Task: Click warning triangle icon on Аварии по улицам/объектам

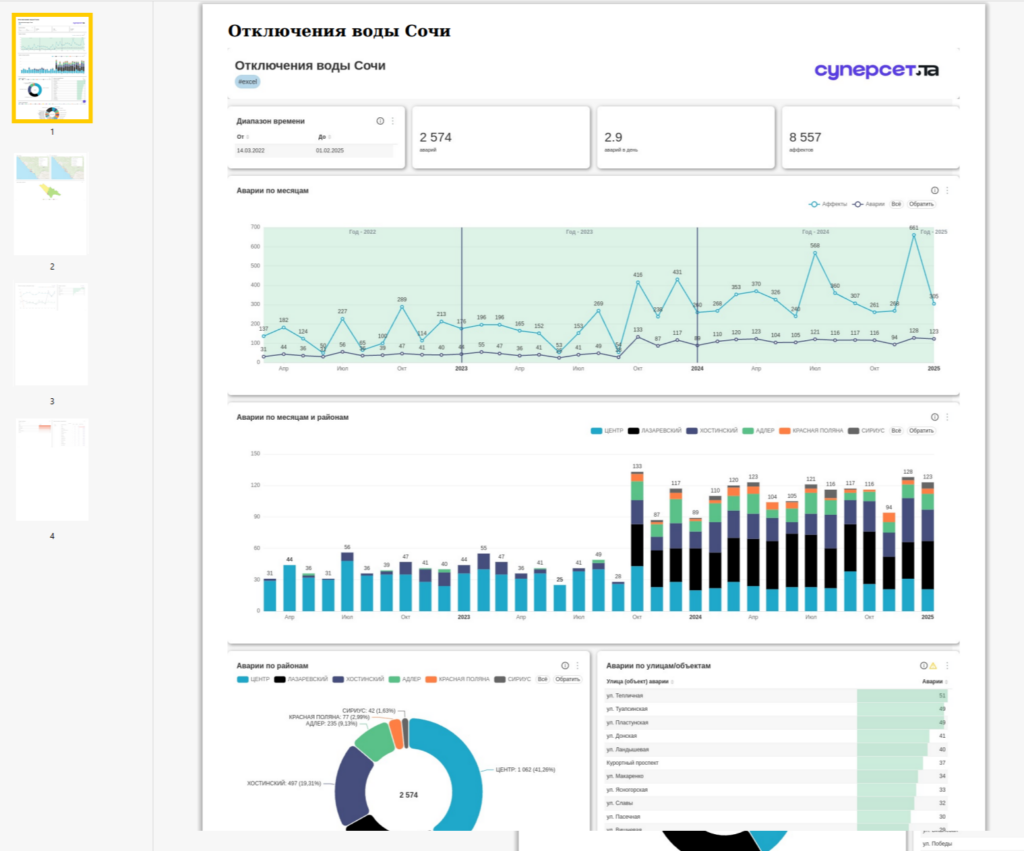Action: click(933, 666)
